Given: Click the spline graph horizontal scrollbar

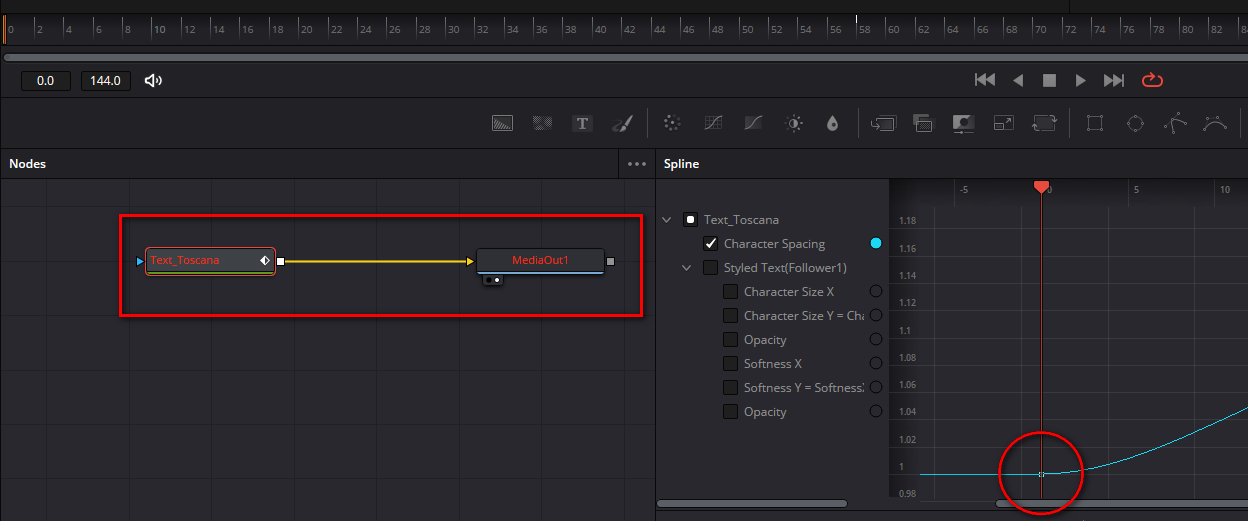Looking at the screenshot, I should pyautogui.click(x=1121, y=503).
